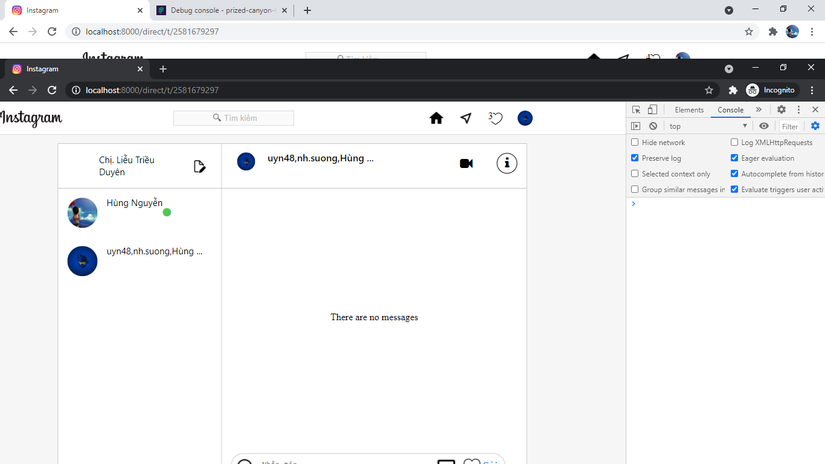
Task: Click the Instagram logo
Action: [x=31, y=118]
